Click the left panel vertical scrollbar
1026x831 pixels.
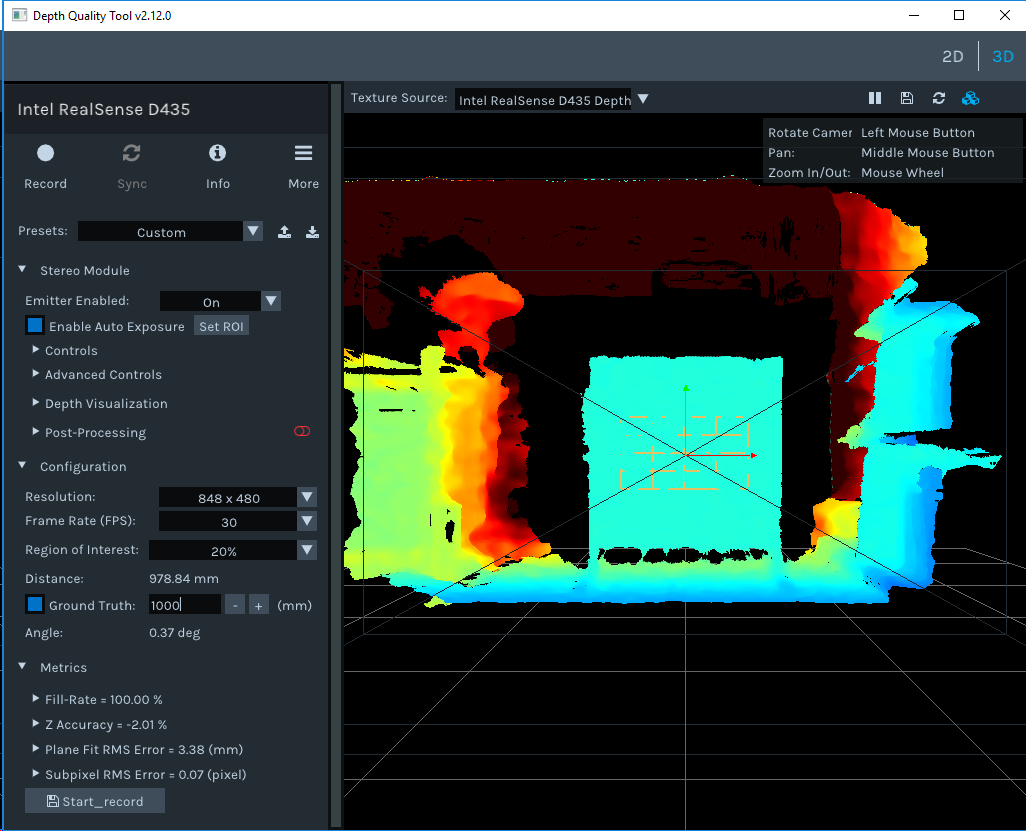point(336,456)
